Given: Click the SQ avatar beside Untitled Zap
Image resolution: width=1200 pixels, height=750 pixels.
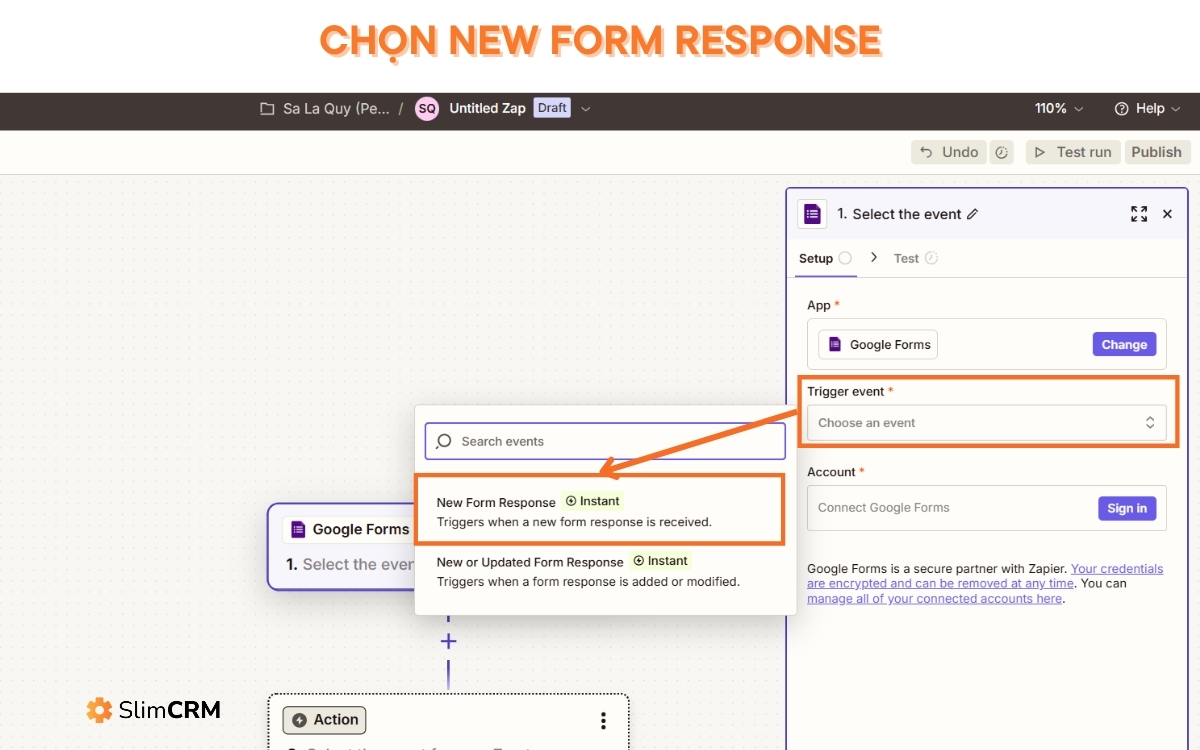Looking at the screenshot, I should coord(427,108).
